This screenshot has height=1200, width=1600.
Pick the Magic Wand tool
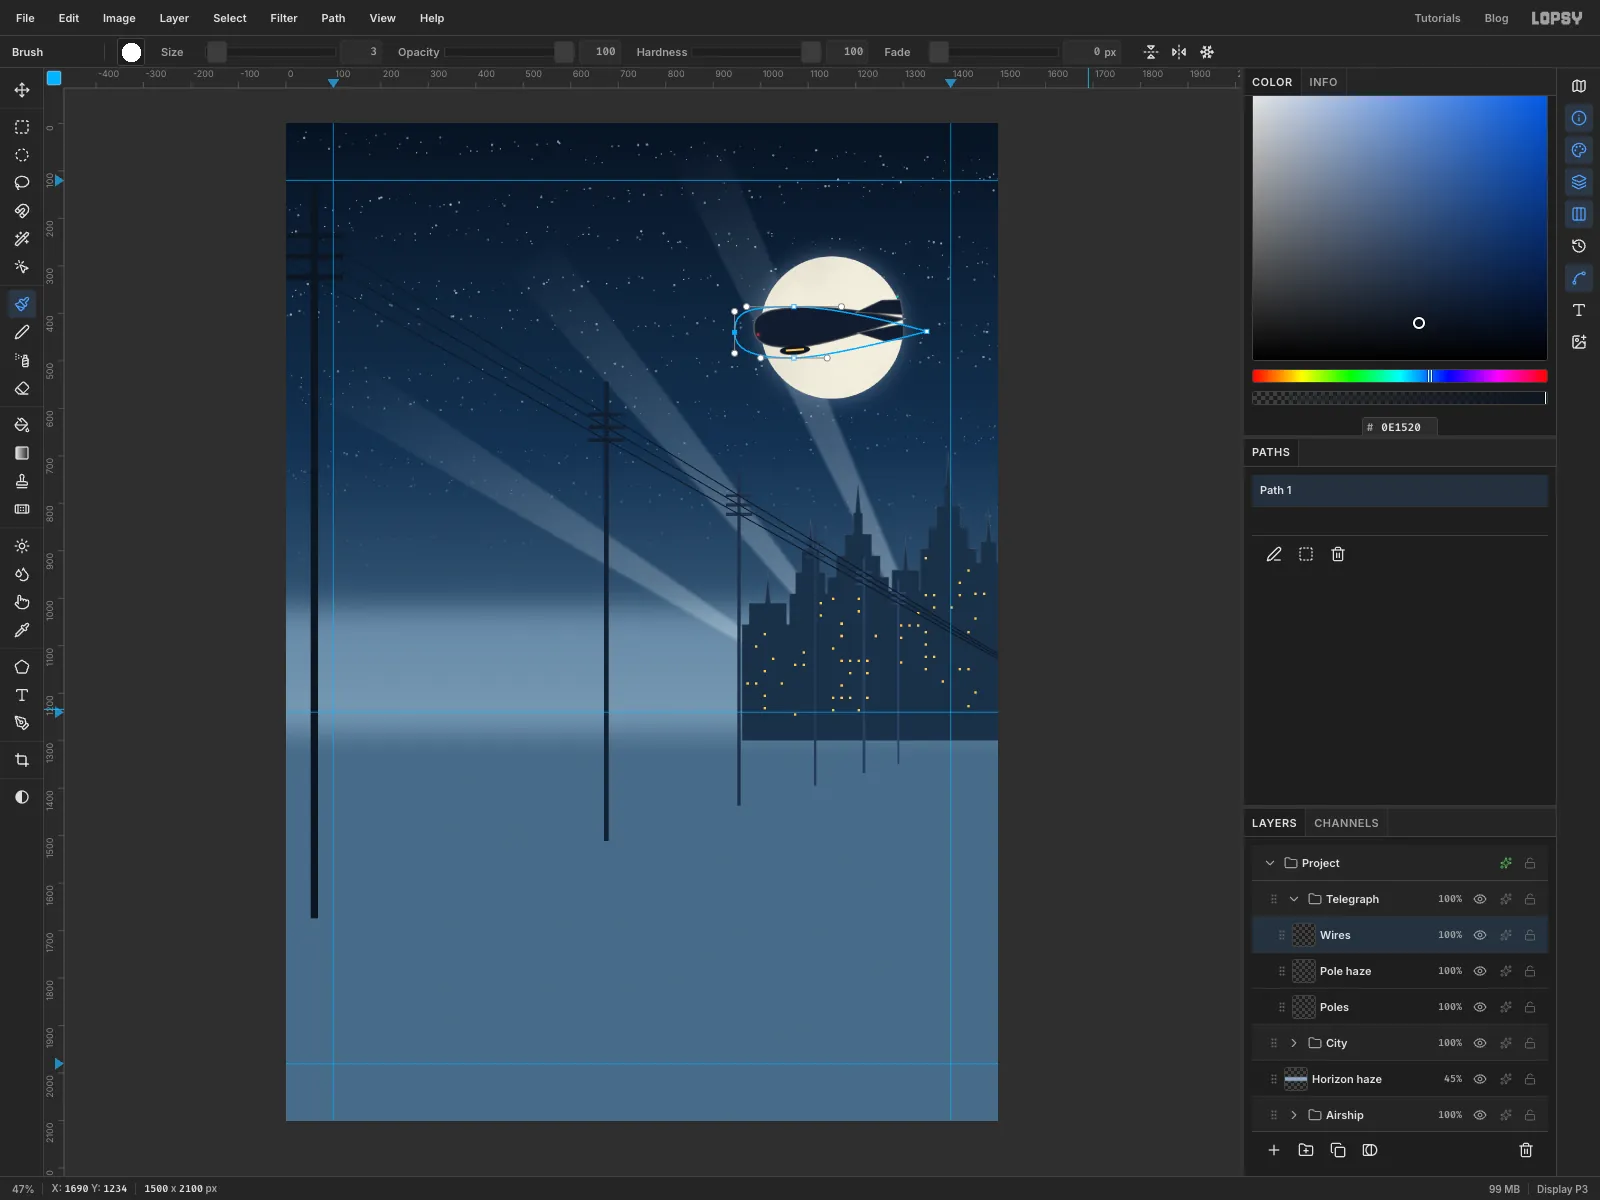pos(22,239)
